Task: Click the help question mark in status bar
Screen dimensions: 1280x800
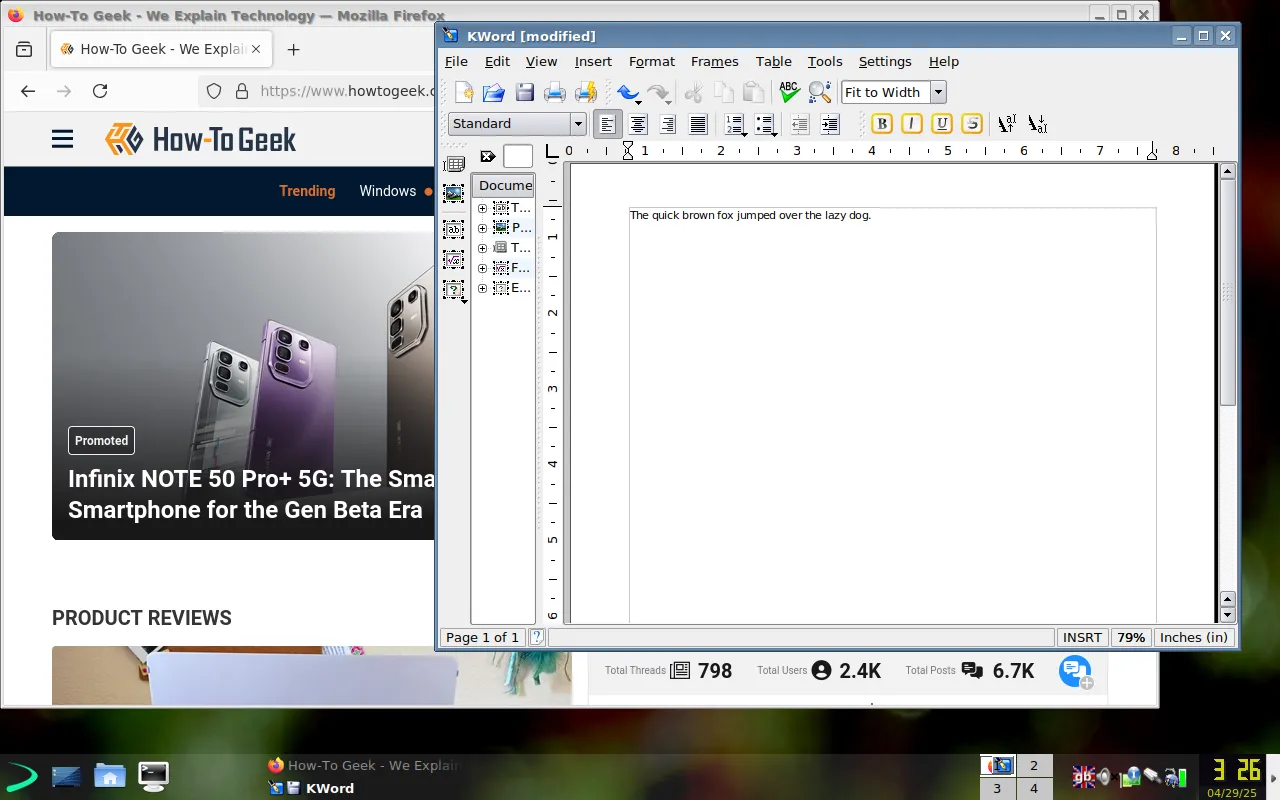Action: tap(537, 637)
